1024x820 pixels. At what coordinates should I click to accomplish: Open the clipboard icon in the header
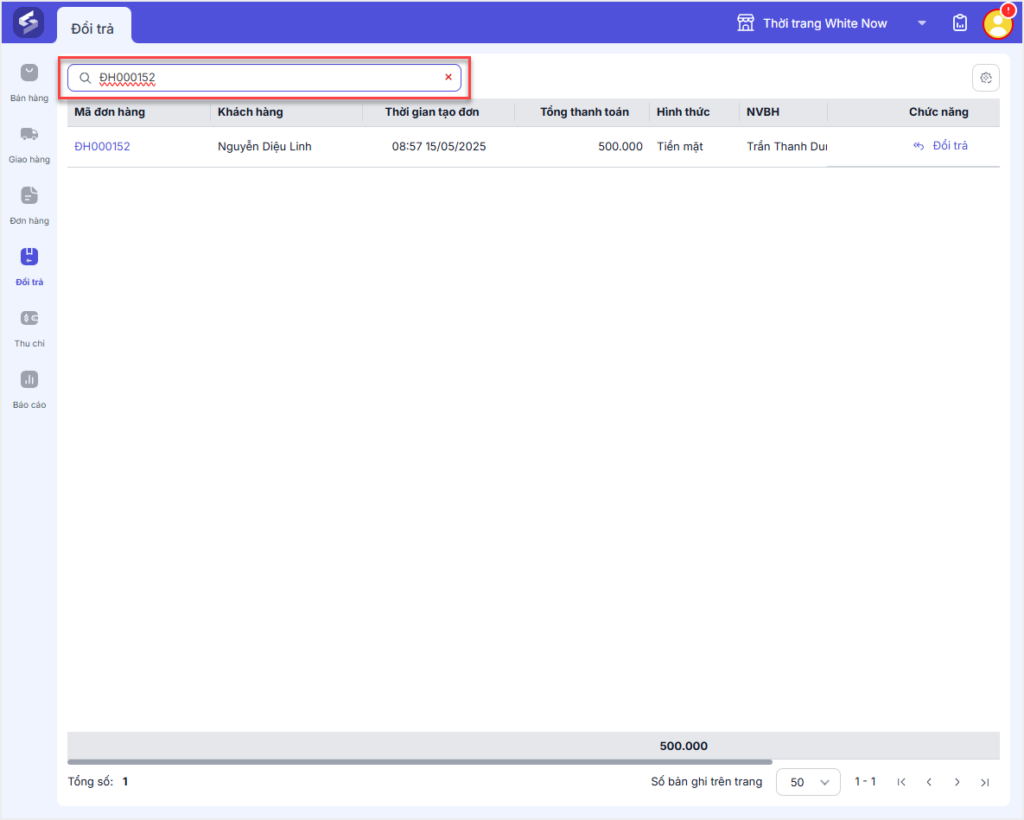(x=959, y=24)
